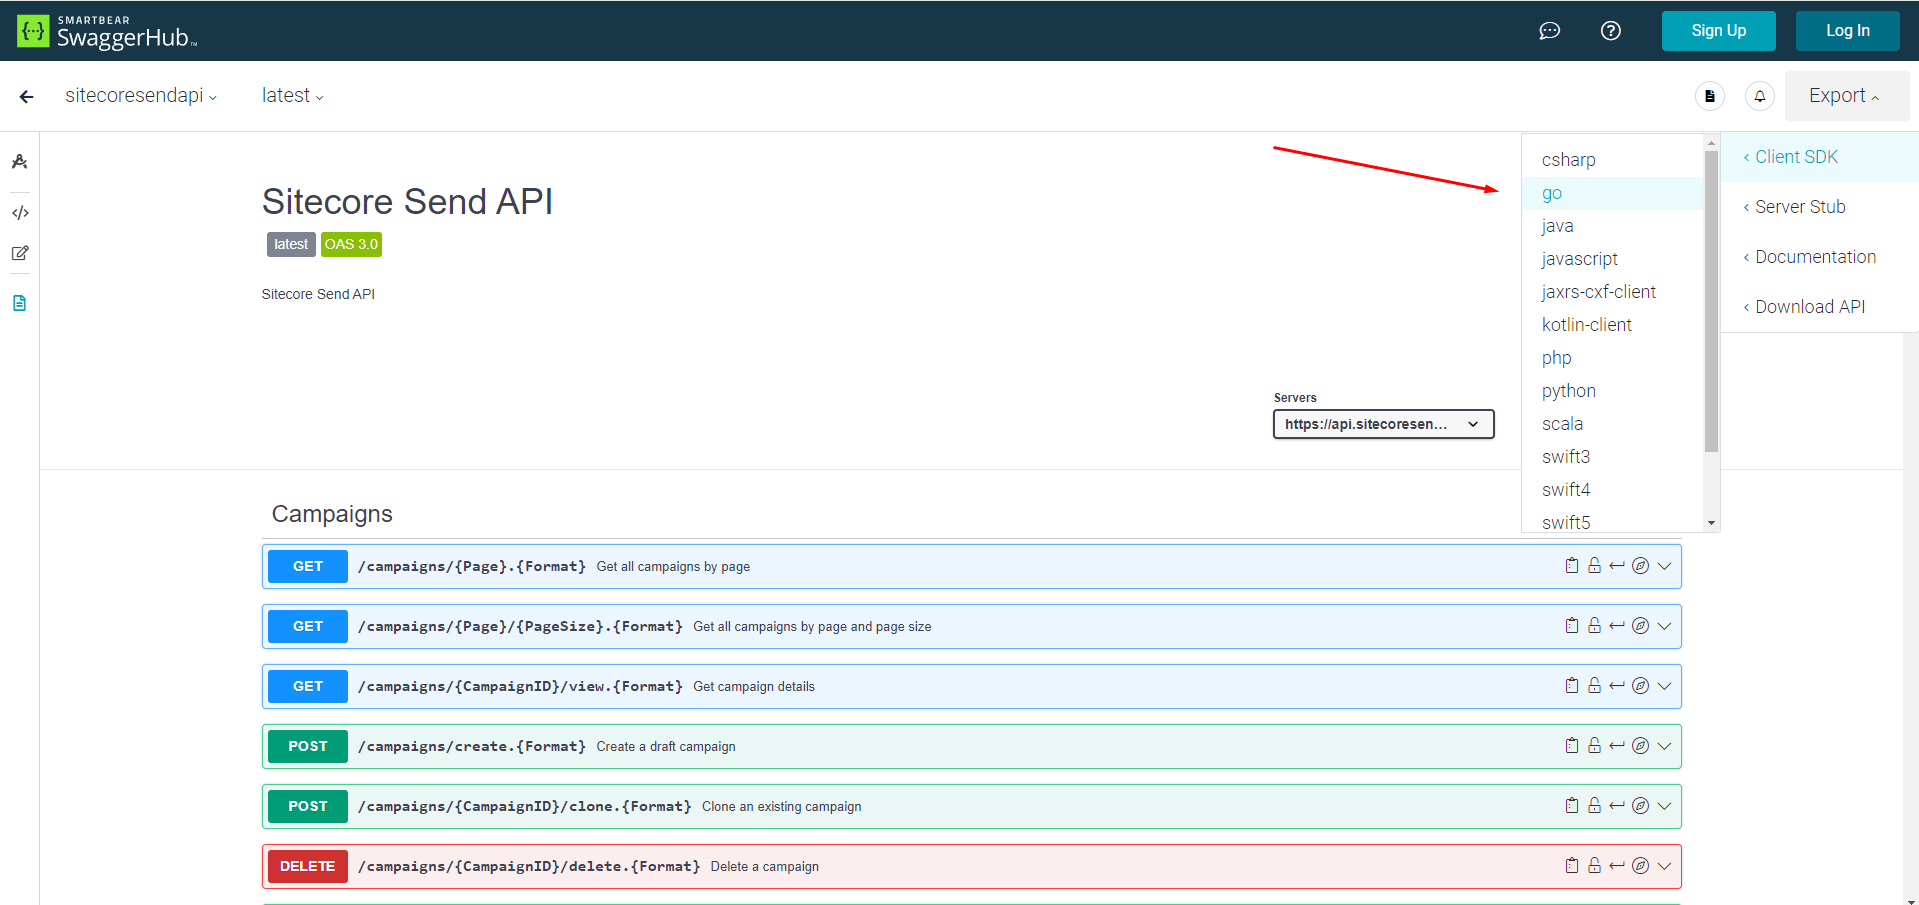Choose python client SDK
The width and height of the screenshot is (1919, 905).
[x=1612, y=391]
